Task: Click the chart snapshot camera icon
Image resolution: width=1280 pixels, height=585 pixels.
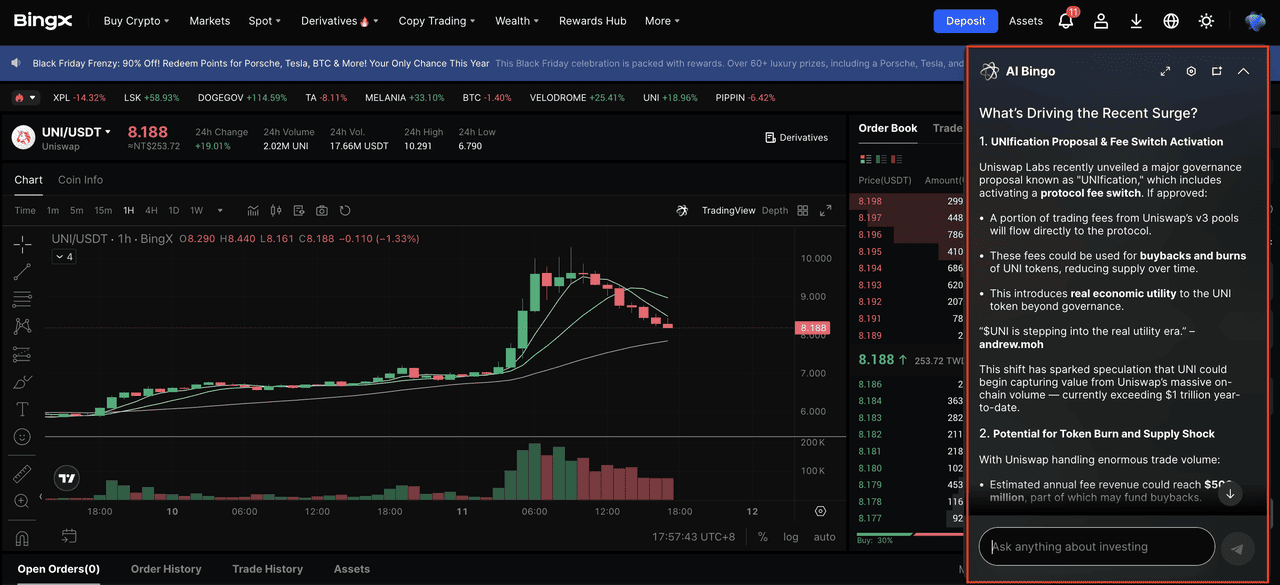Action: (322, 211)
